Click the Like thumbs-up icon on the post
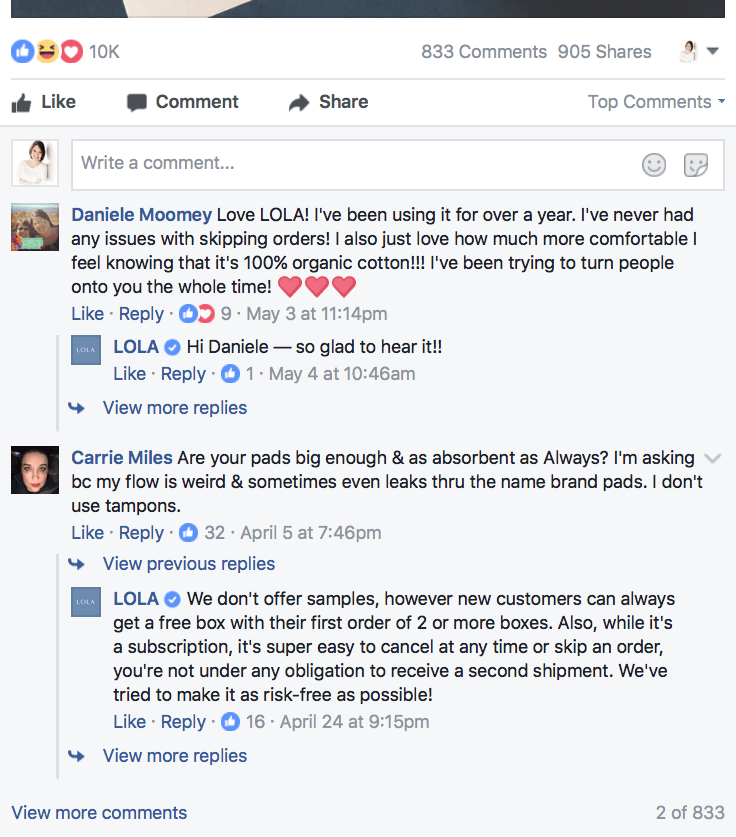Viewport: 736px width, 838px height. [22, 102]
